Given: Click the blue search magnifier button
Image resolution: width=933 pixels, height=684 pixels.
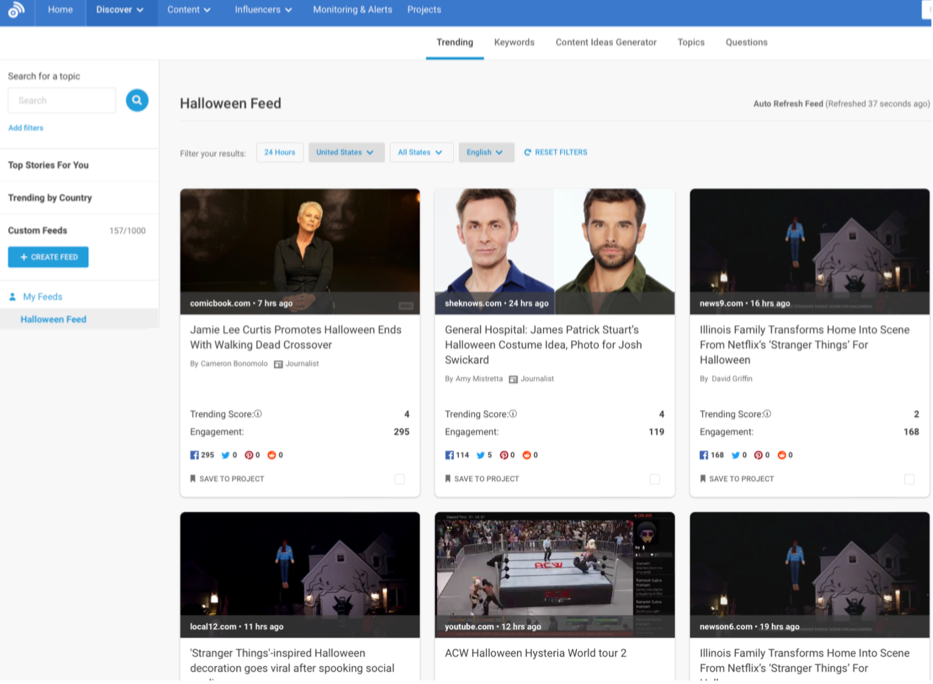Looking at the screenshot, I should pyautogui.click(x=137, y=100).
